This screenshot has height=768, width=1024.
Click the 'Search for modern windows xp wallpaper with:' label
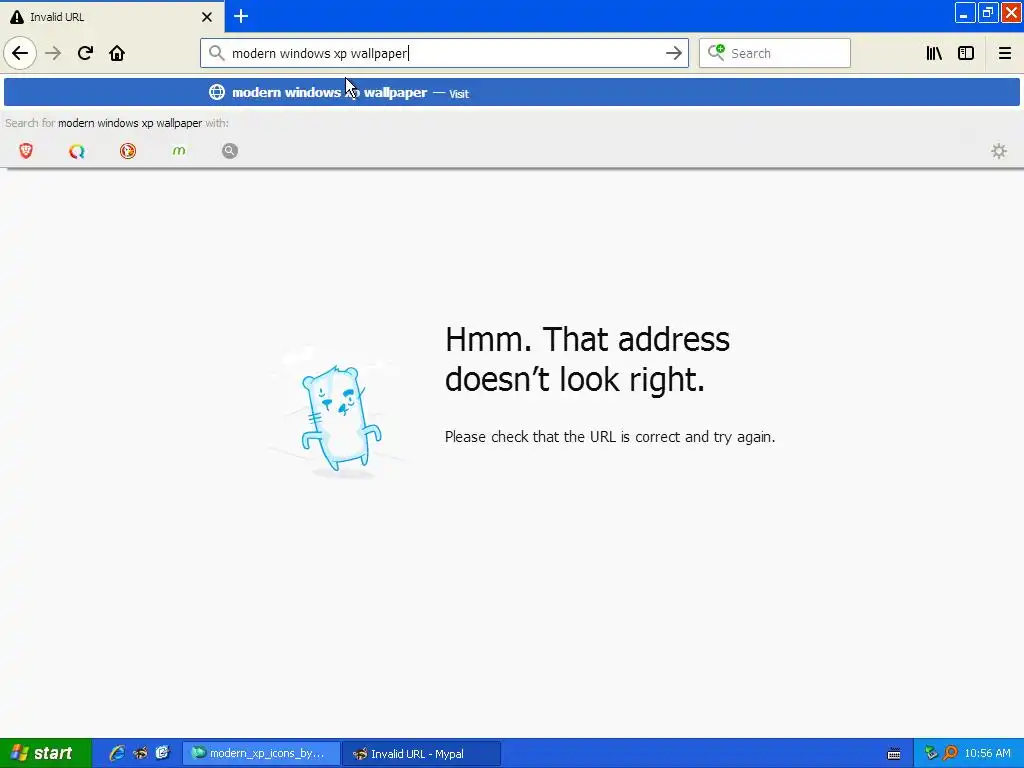click(x=117, y=123)
